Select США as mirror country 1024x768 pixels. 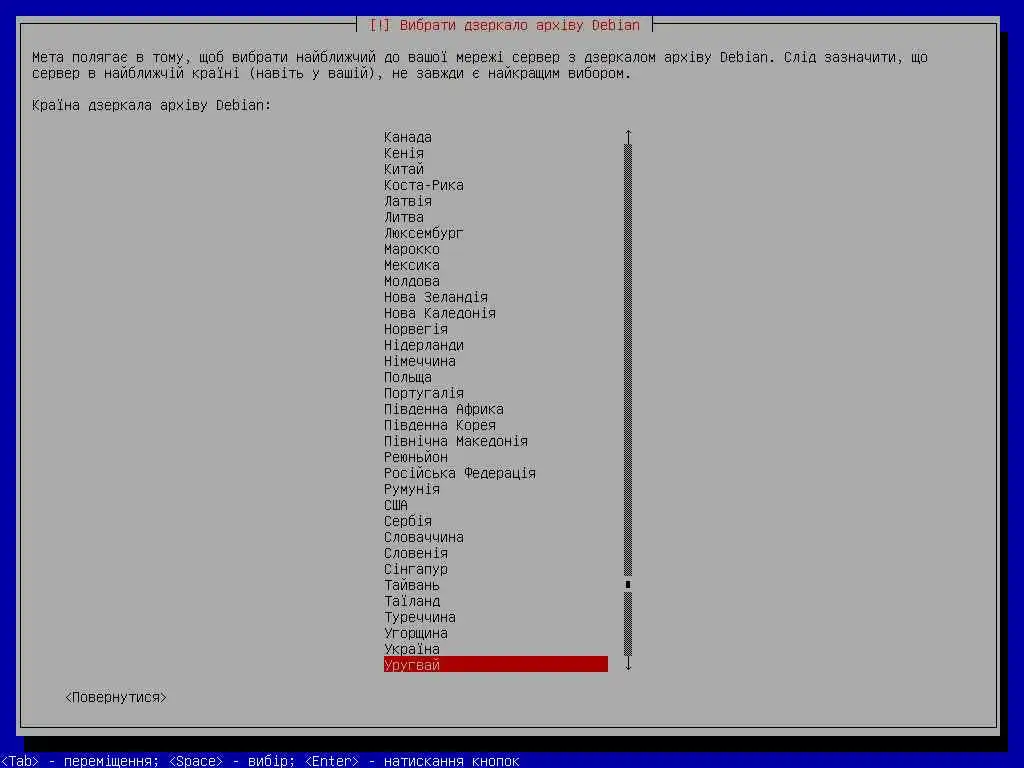click(x=396, y=505)
